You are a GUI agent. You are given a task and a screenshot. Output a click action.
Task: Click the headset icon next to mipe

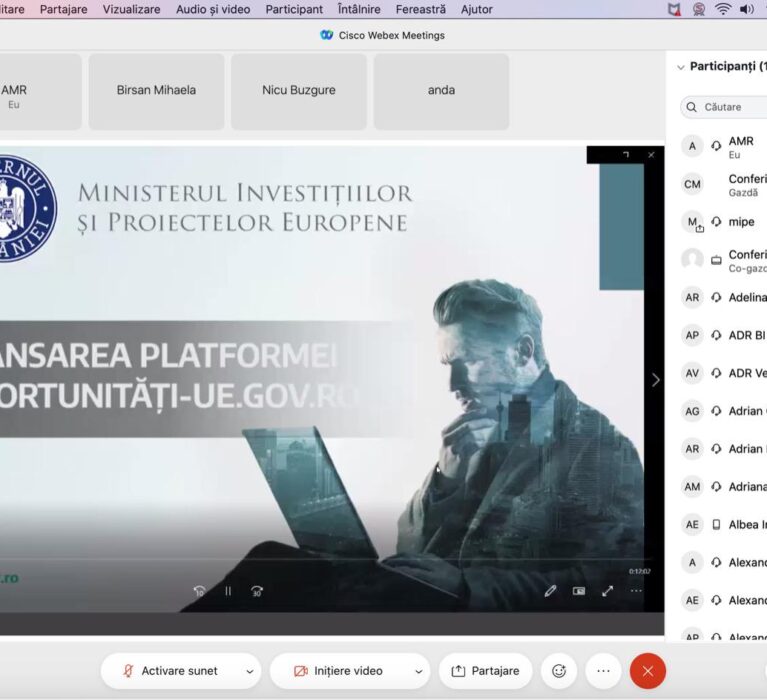tap(716, 222)
